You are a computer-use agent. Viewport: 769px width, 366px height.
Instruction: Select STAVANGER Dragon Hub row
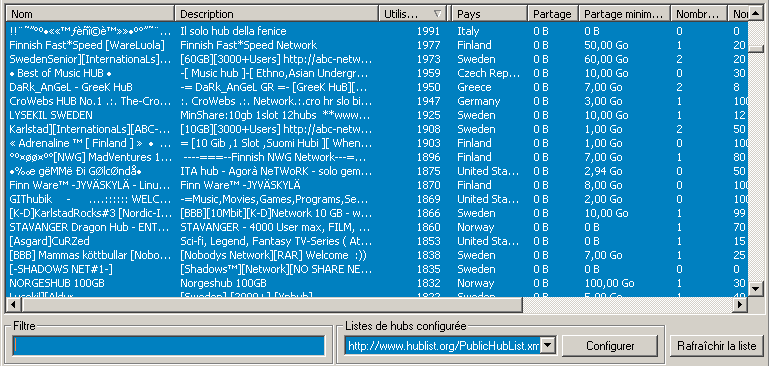[377, 227]
